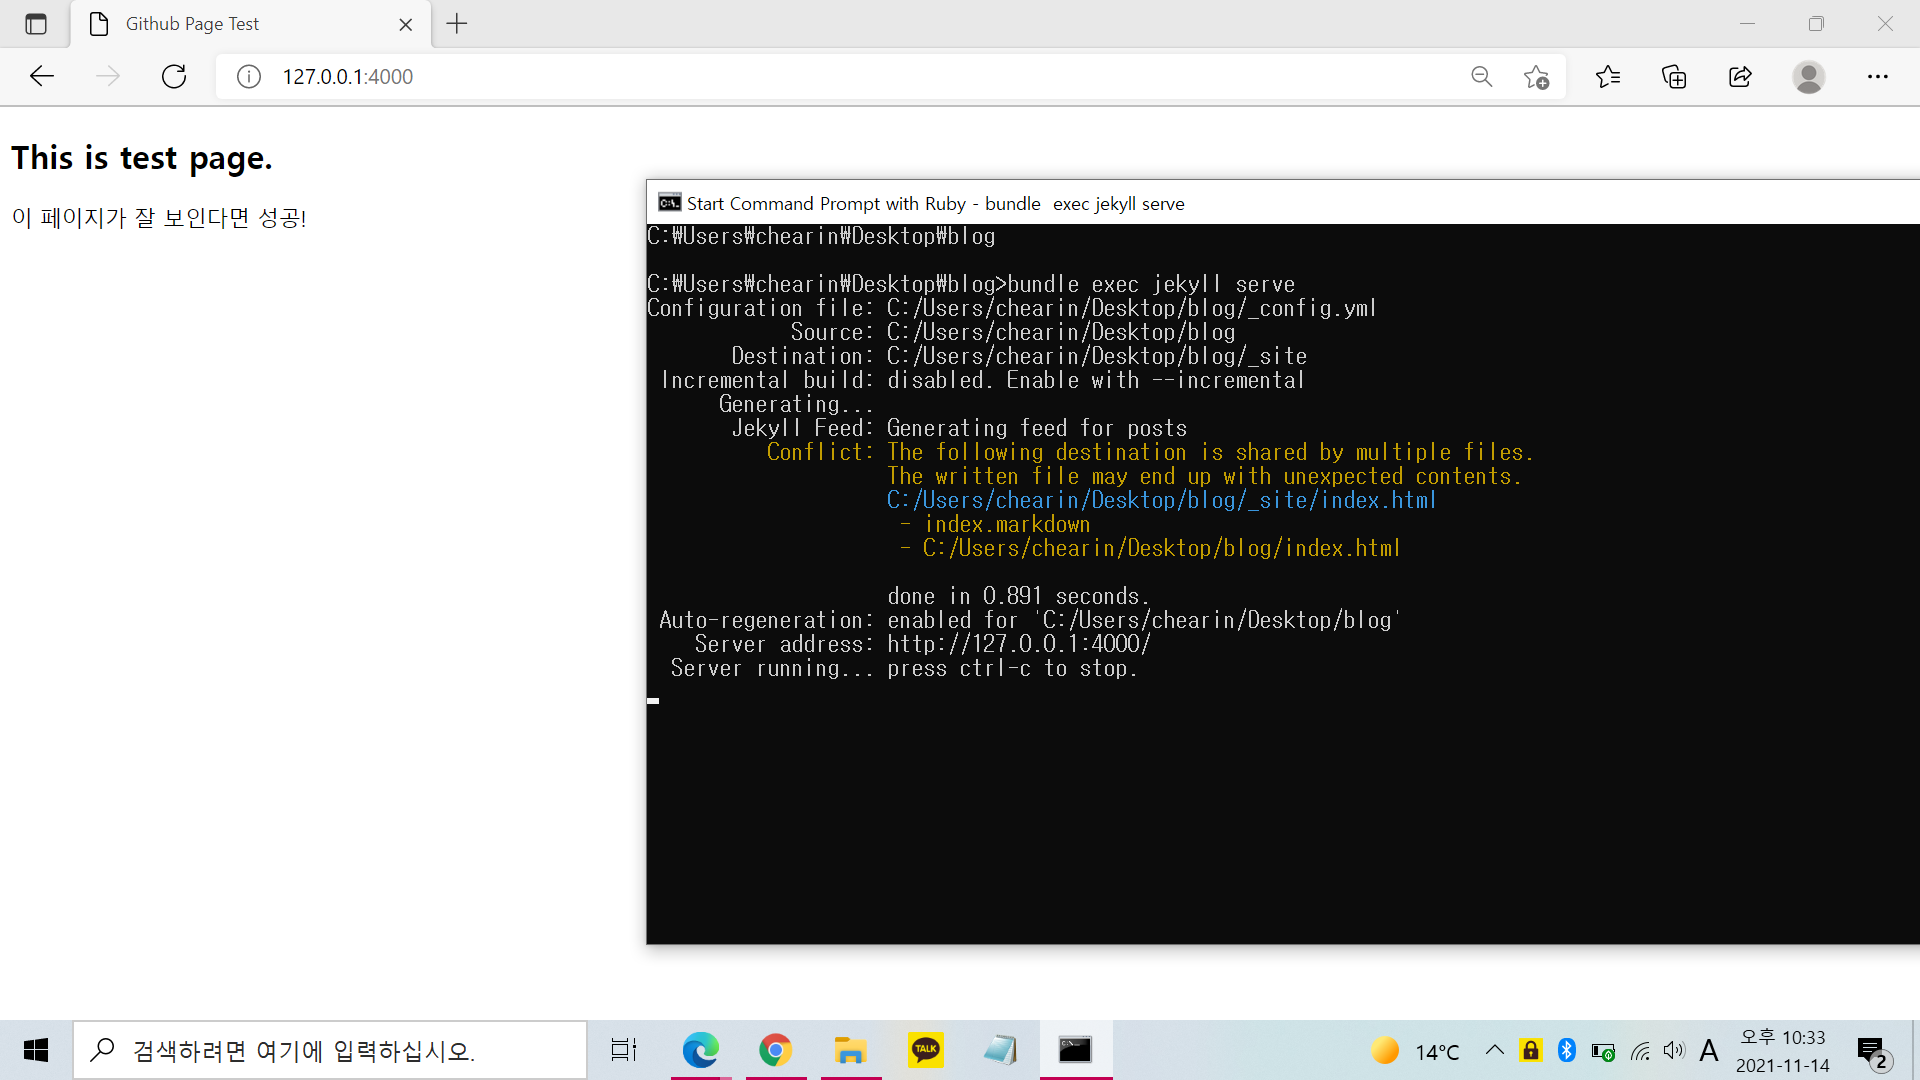Click the browser Back arrow
This screenshot has width=1920, height=1080.
pos(42,76)
